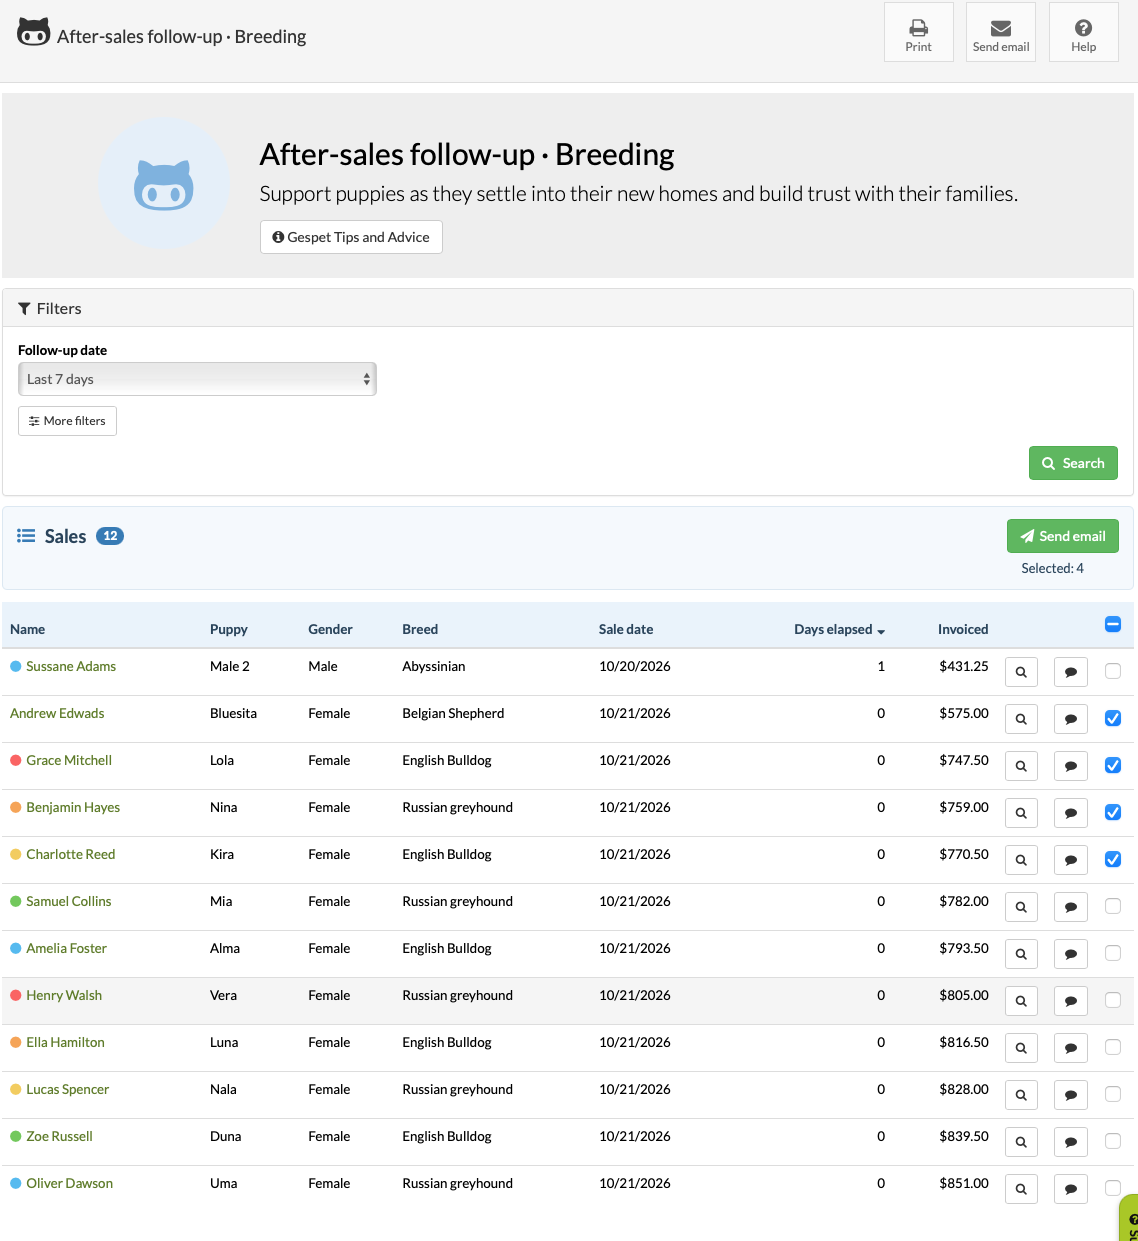Click the Invoiced column header
The image size is (1138, 1241).
pos(963,629)
